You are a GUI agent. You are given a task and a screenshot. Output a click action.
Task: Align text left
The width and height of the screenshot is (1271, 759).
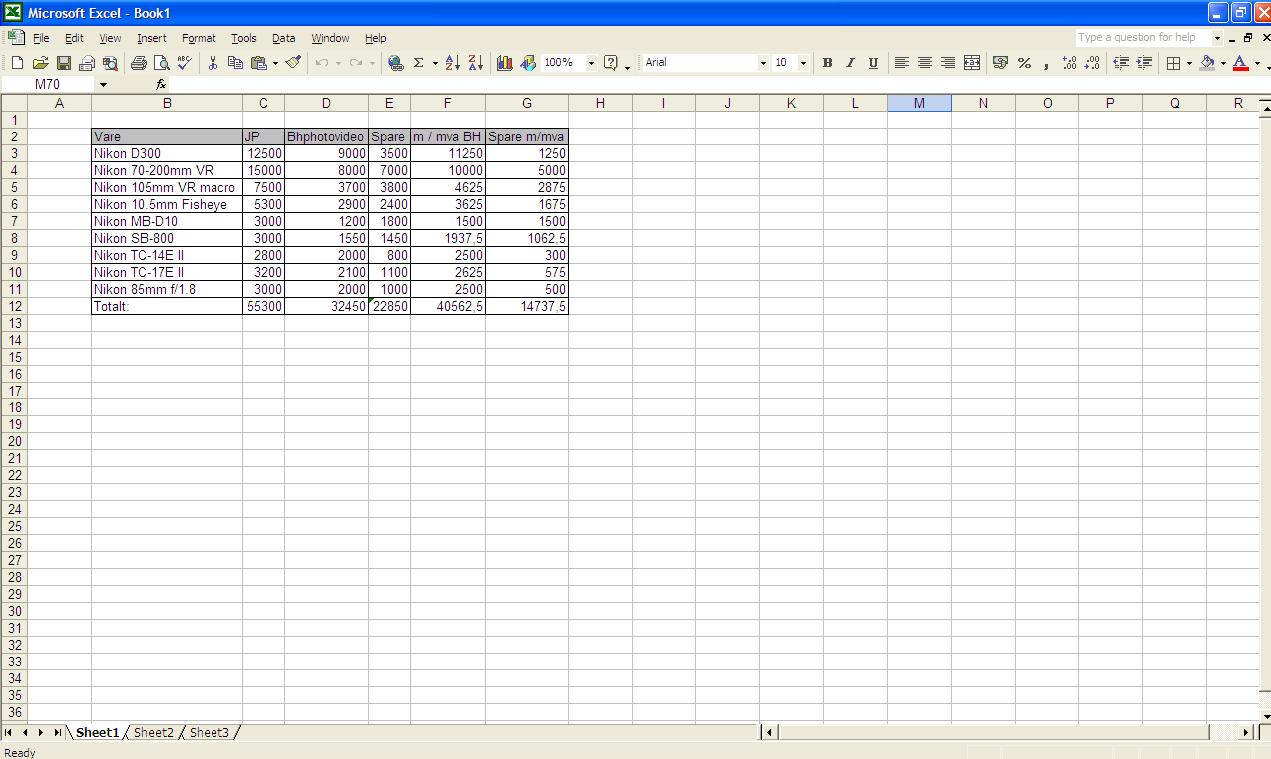tap(902, 63)
